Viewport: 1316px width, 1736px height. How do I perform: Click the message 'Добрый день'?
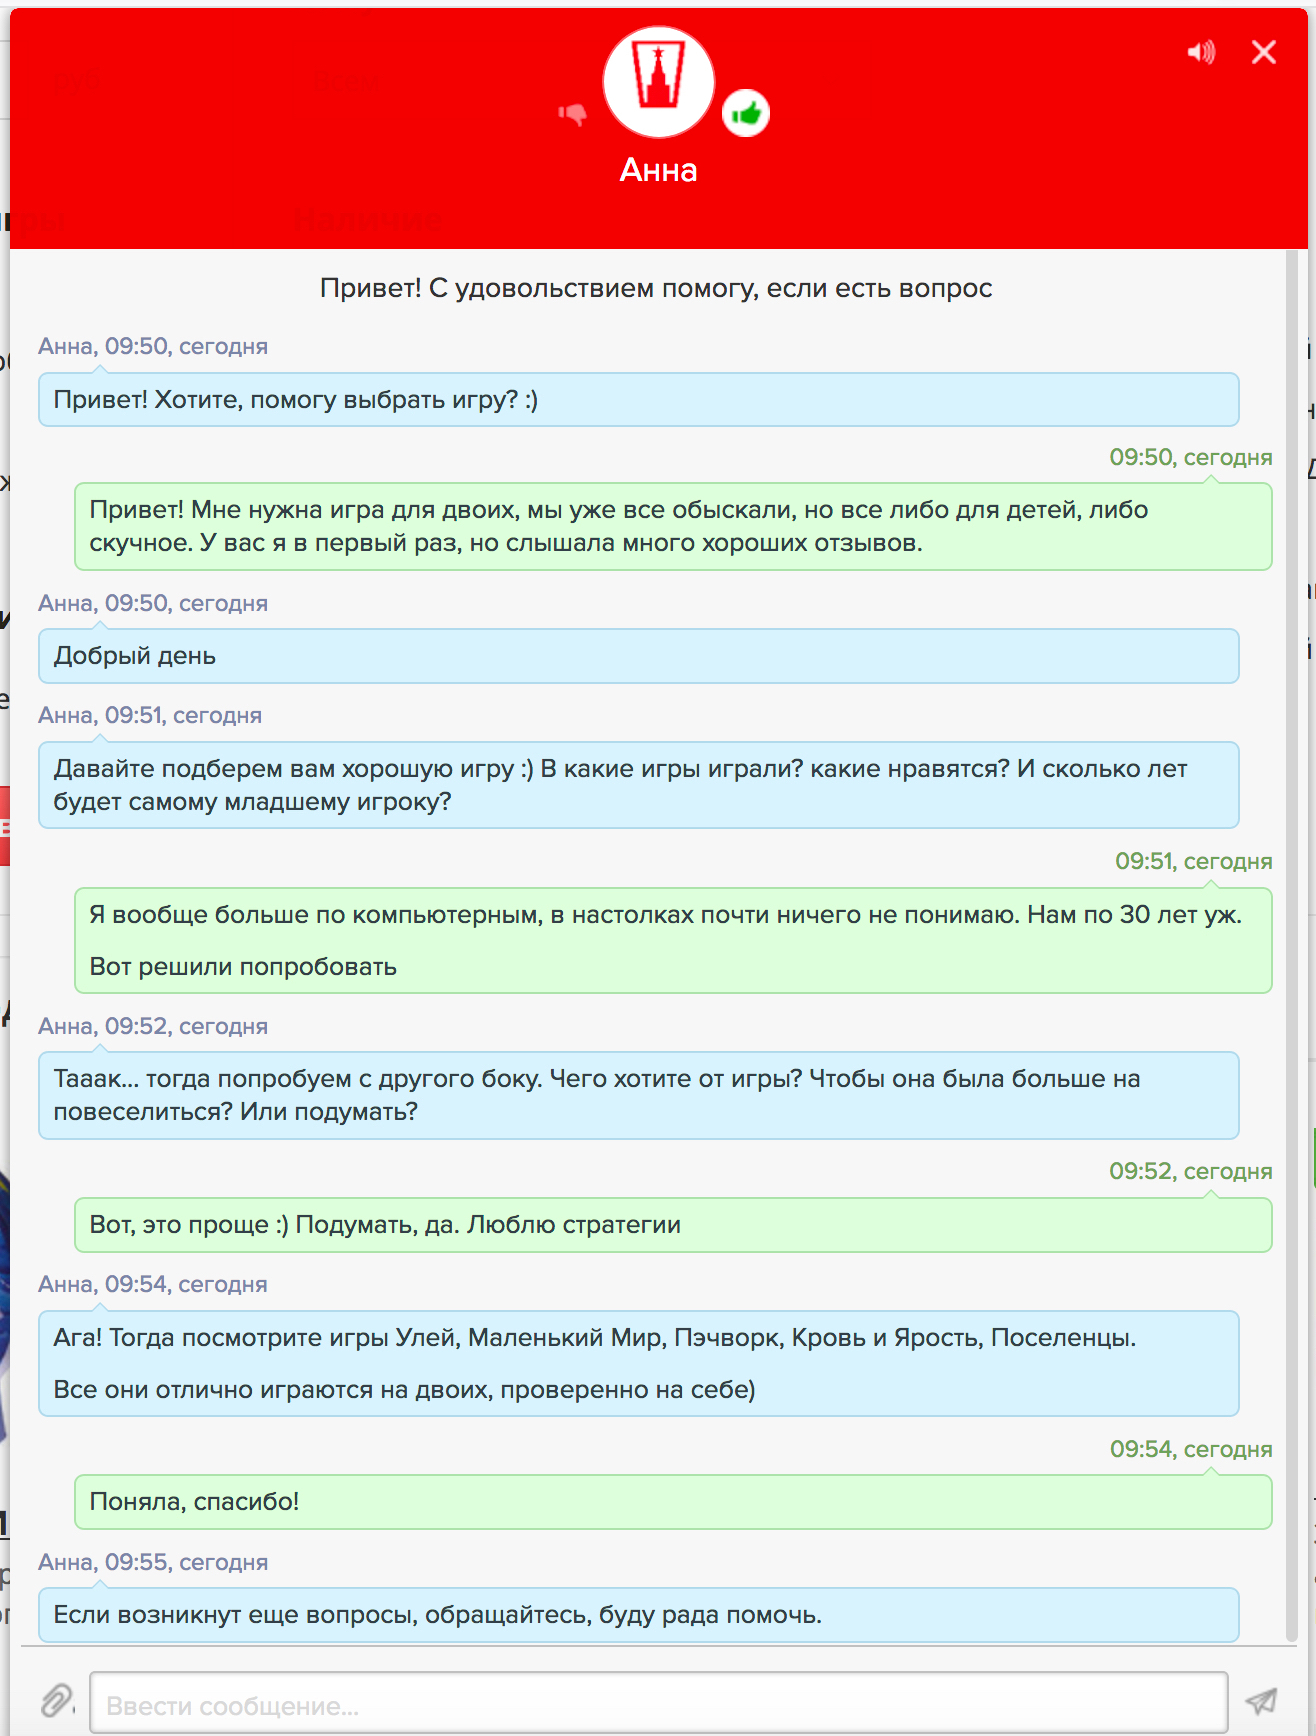click(639, 656)
